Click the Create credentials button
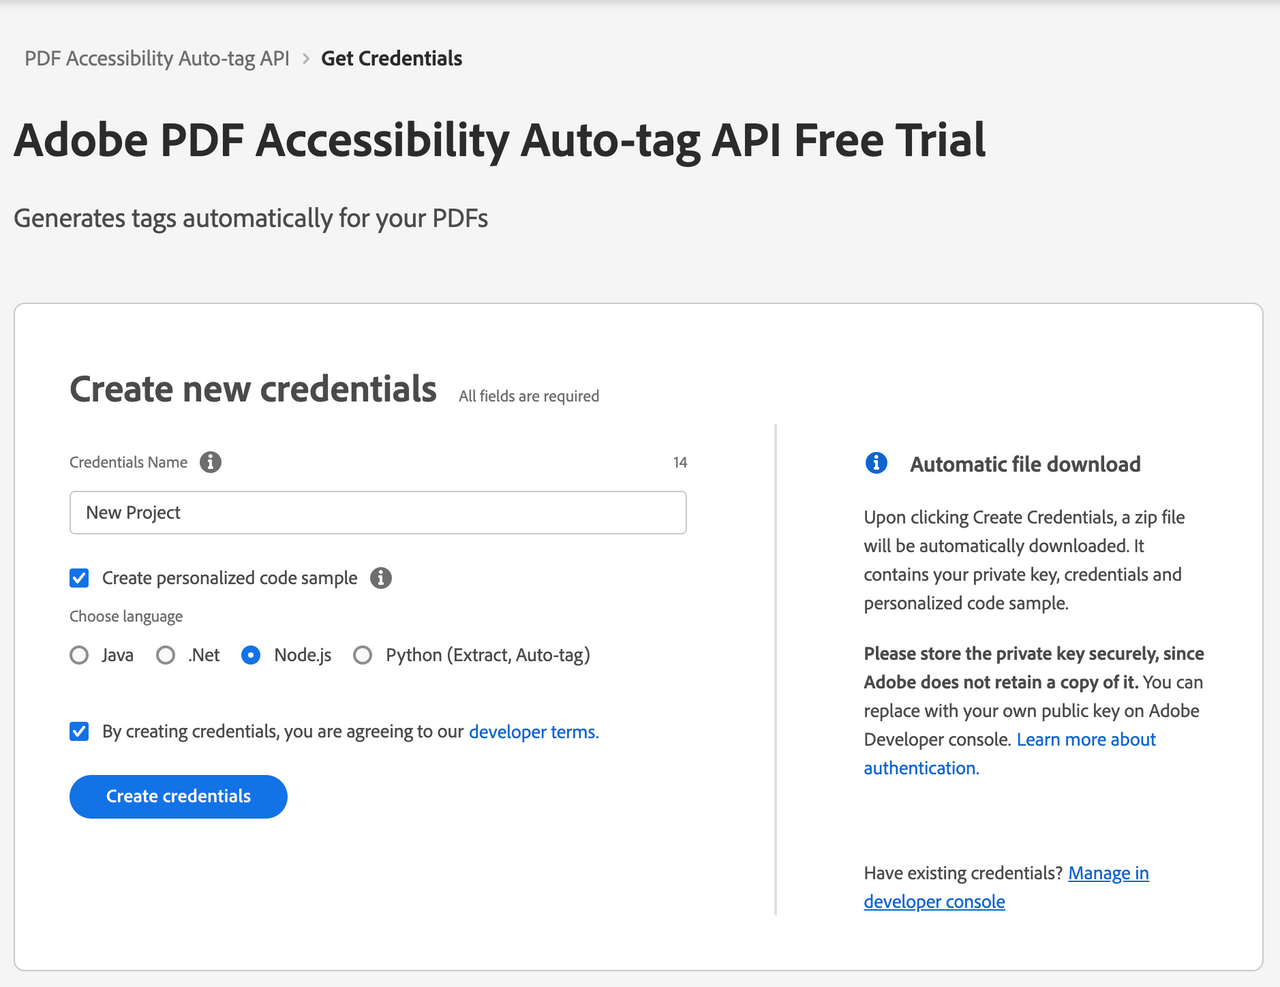 click(x=179, y=797)
